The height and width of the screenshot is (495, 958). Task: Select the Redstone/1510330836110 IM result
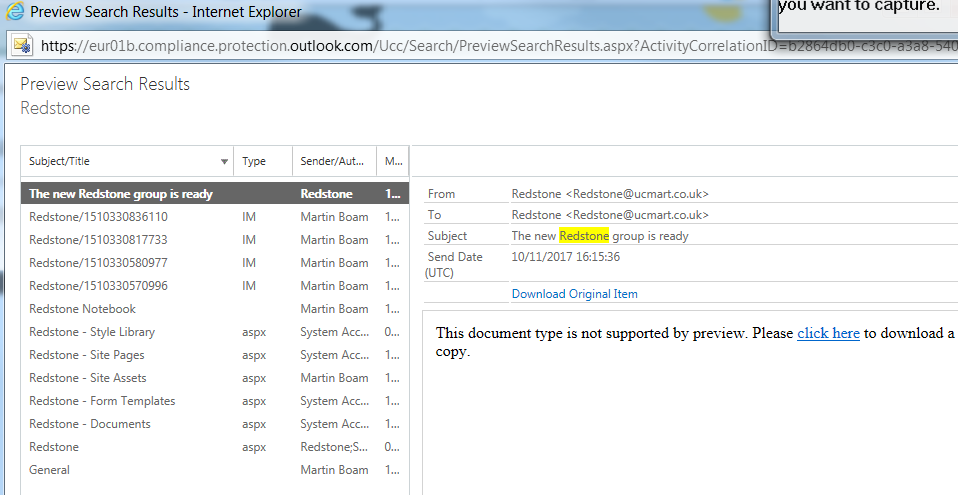[98, 217]
